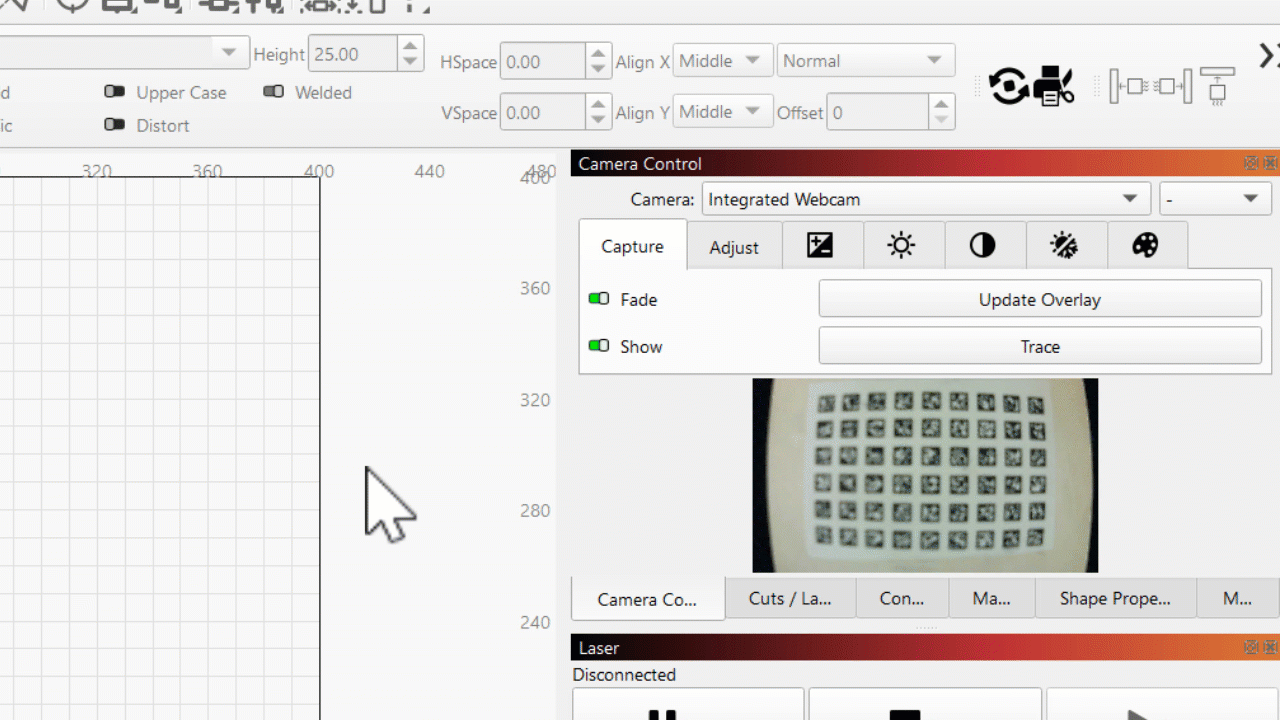Toggle the Show camera overlay switch
This screenshot has height=720, width=1280.
point(599,346)
